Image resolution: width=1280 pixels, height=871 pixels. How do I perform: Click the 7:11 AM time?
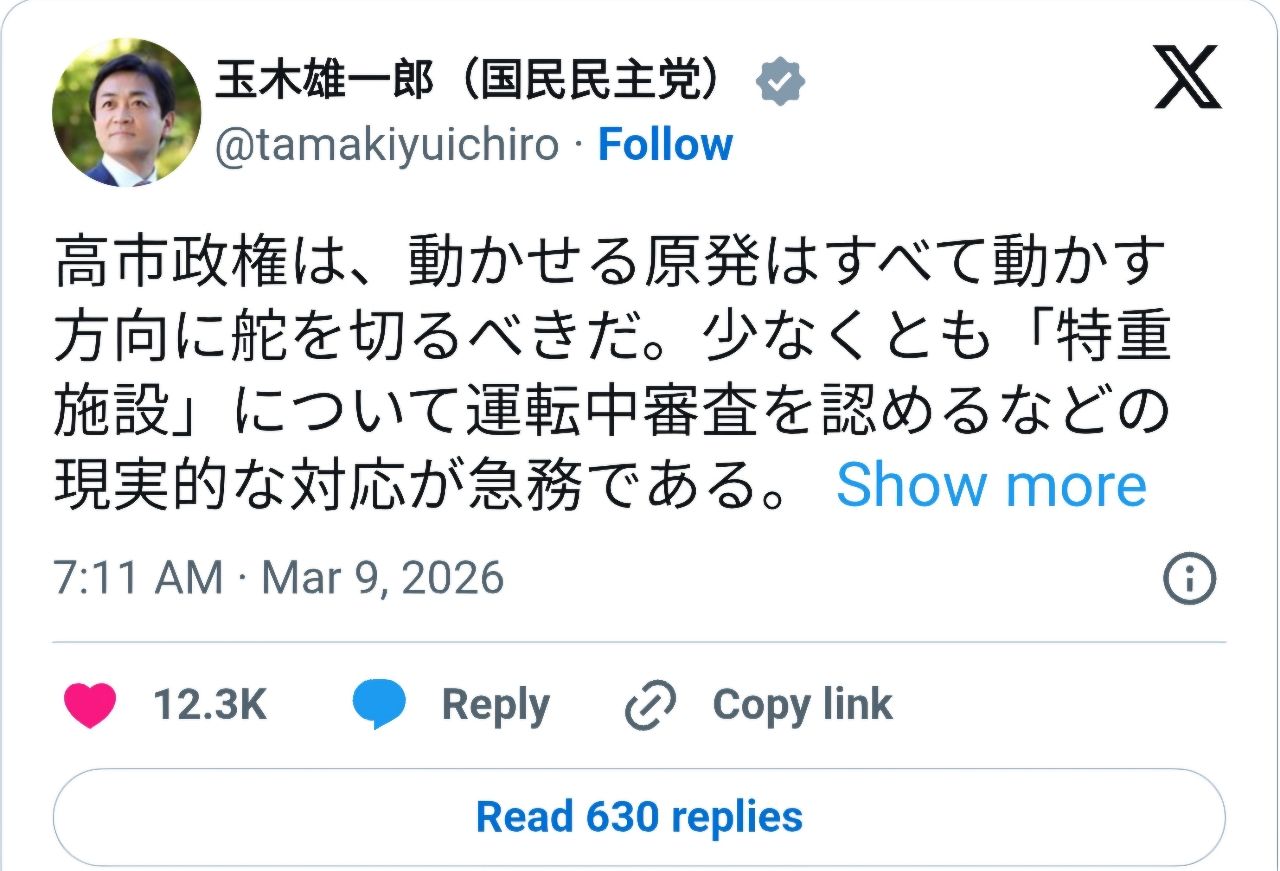[138, 579]
